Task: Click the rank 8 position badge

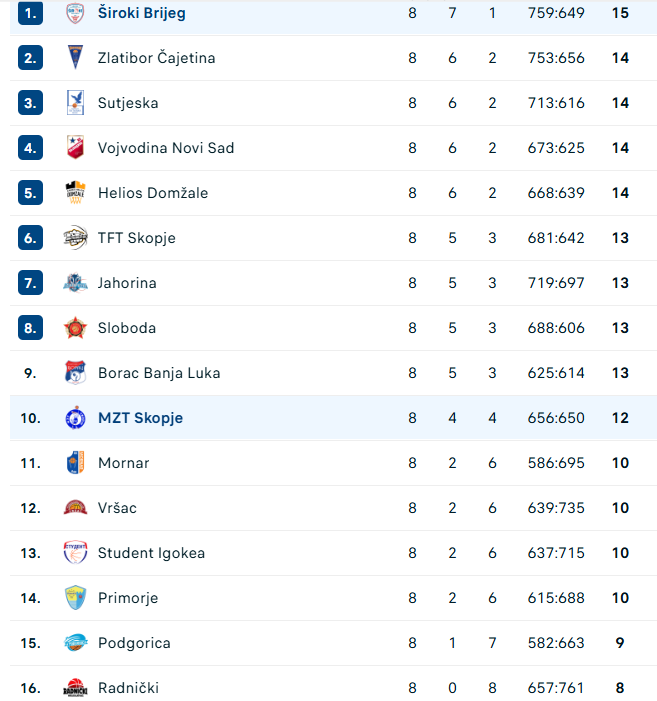Action: (x=30, y=328)
